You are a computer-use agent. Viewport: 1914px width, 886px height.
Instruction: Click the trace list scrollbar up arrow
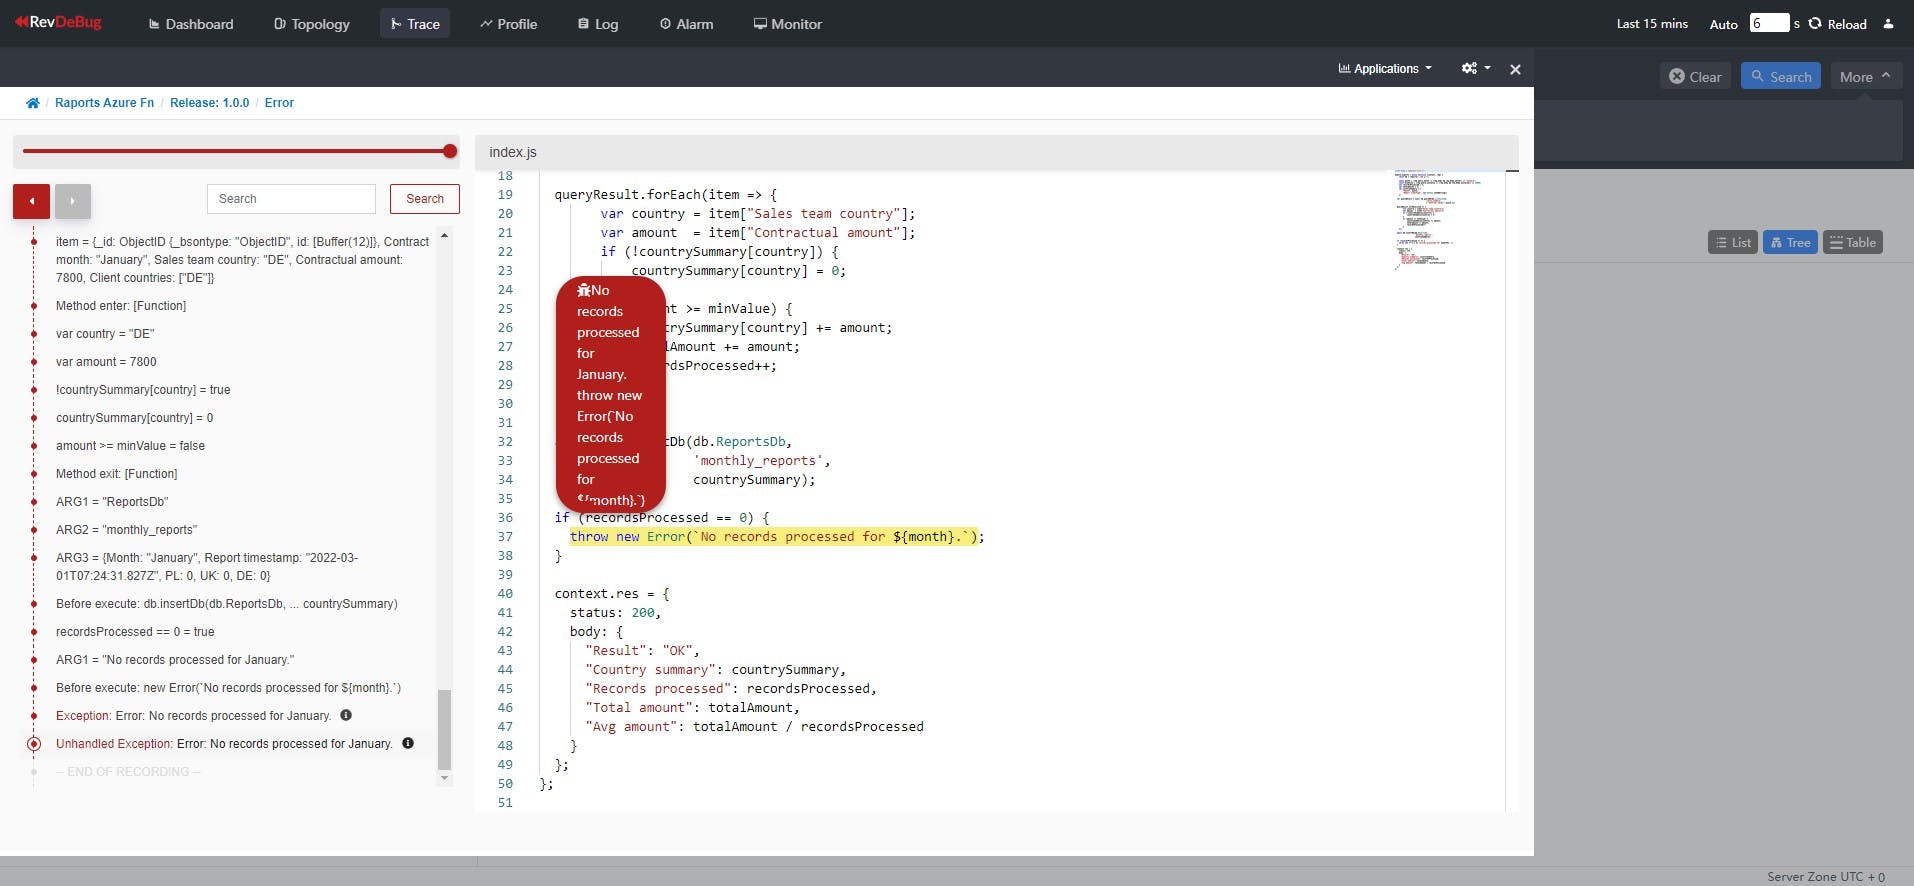pyautogui.click(x=444, y=235)
